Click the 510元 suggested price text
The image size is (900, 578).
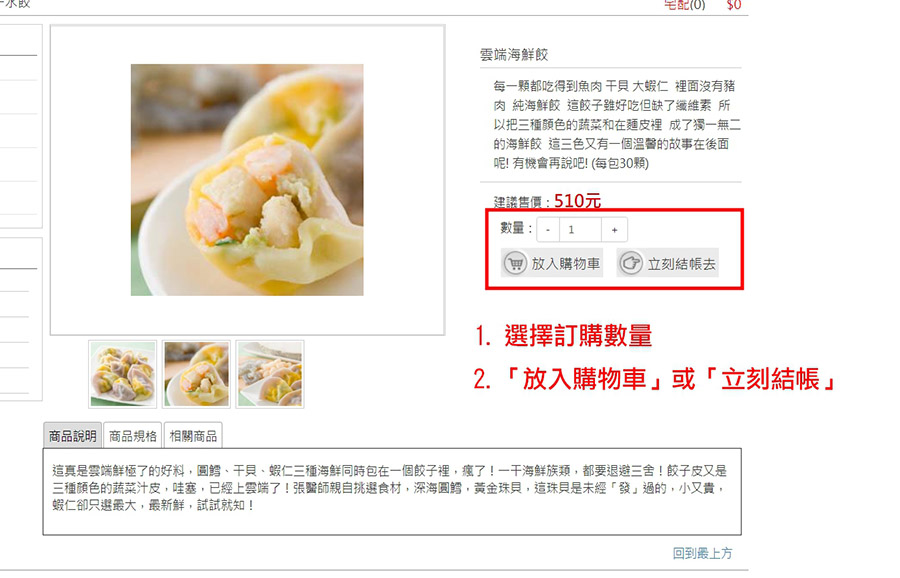point(577,201)
